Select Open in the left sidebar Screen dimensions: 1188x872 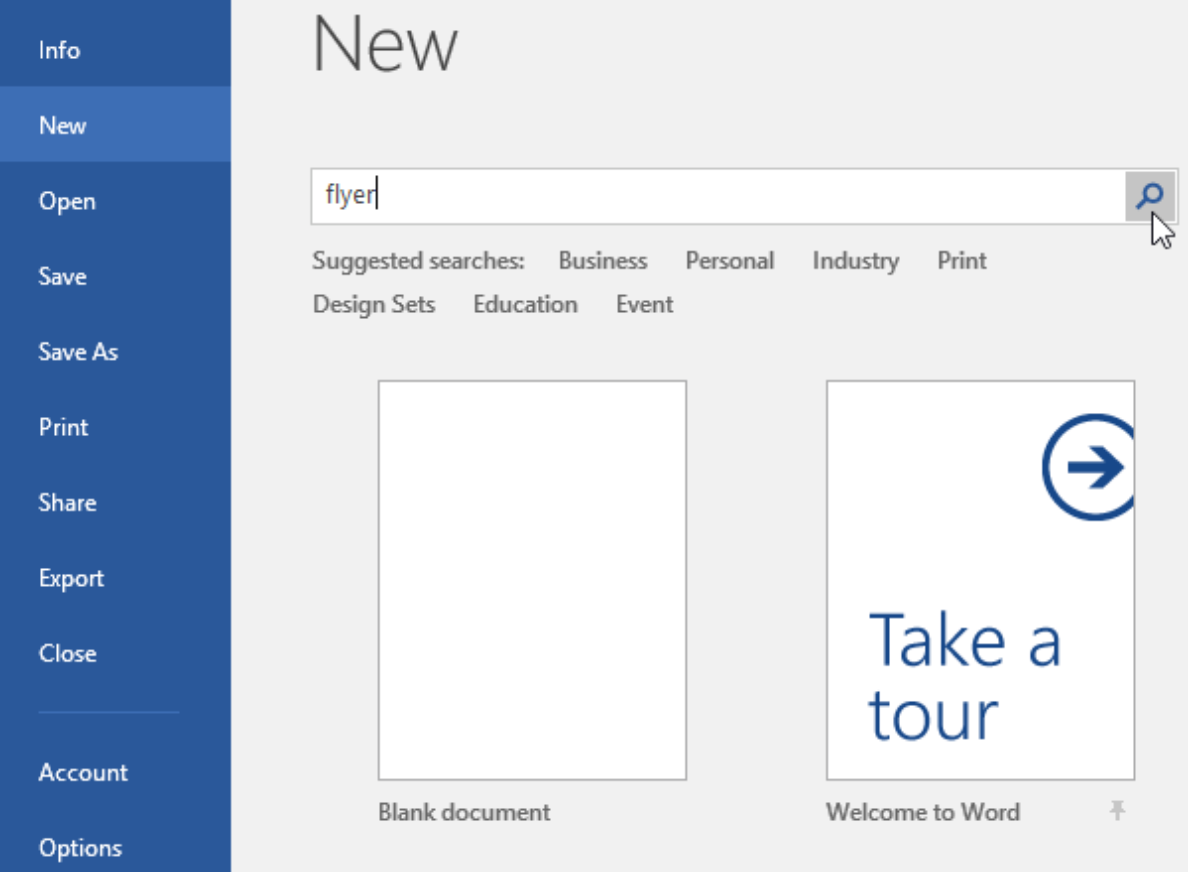(67, 201)
